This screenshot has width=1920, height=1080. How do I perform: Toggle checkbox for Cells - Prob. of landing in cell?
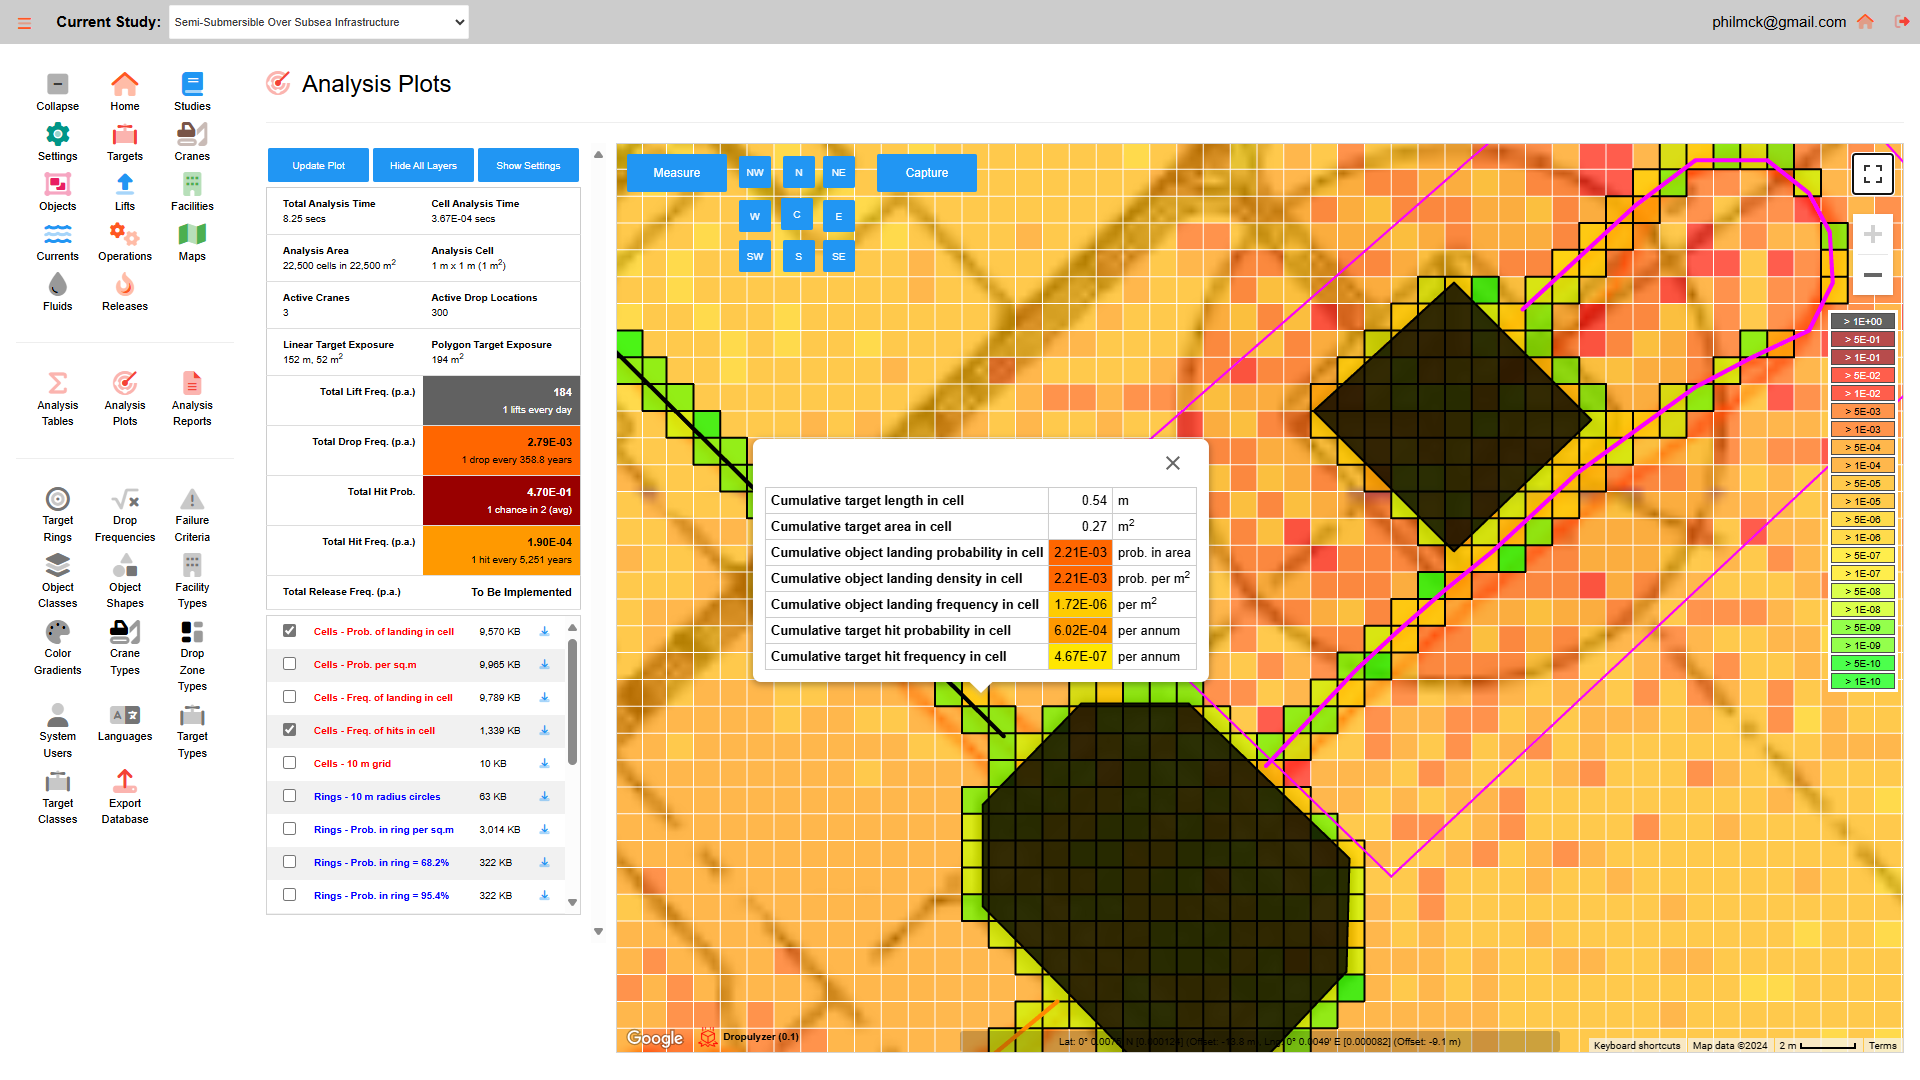pyautogui.click(x=289, y=630)
